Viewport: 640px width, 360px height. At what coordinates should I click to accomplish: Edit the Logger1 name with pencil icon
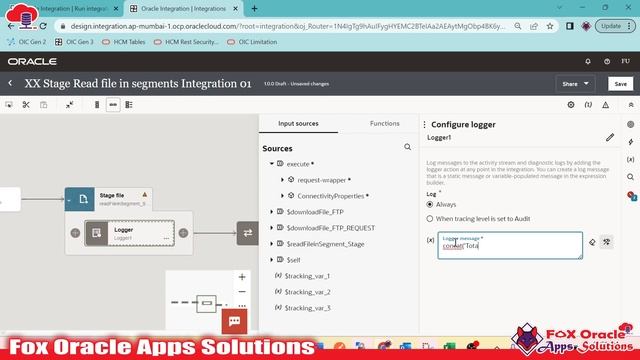[x=610, y=138]
